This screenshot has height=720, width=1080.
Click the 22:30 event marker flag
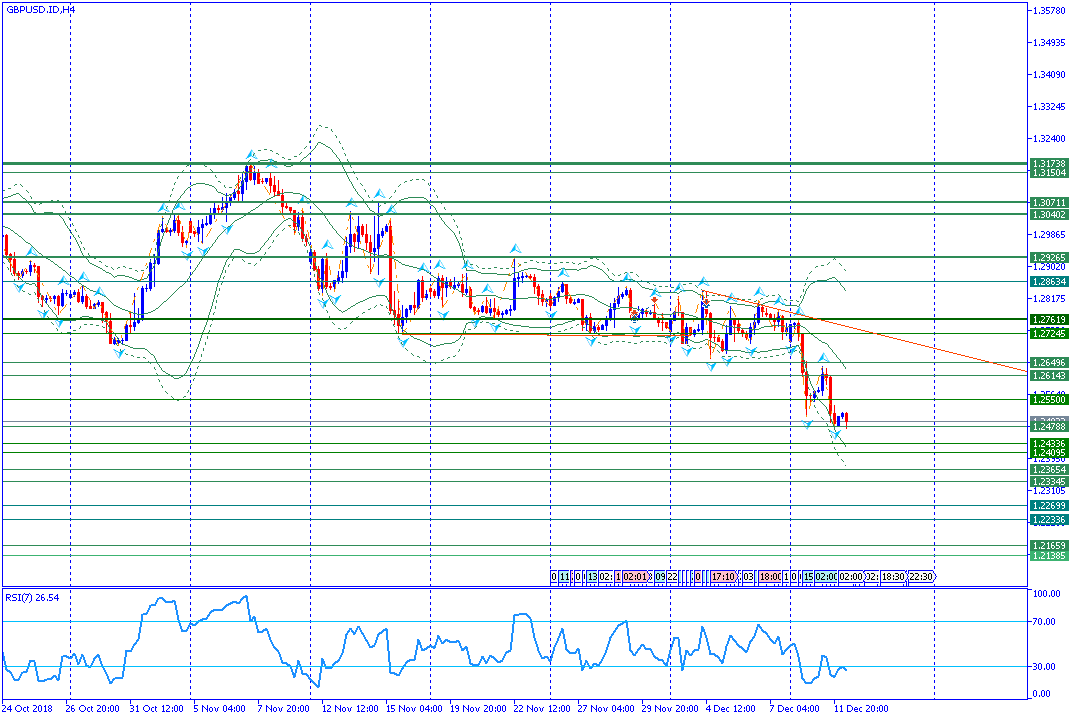tap(919, 577)
